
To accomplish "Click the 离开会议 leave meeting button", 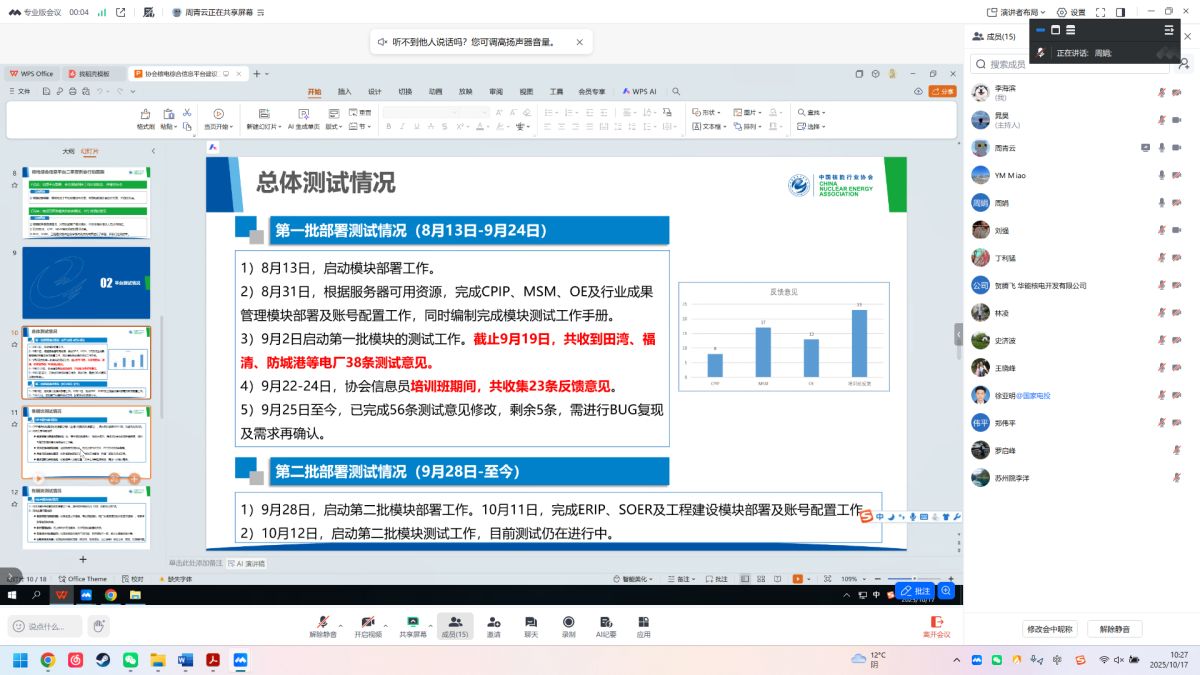I will tap(936, 626).
